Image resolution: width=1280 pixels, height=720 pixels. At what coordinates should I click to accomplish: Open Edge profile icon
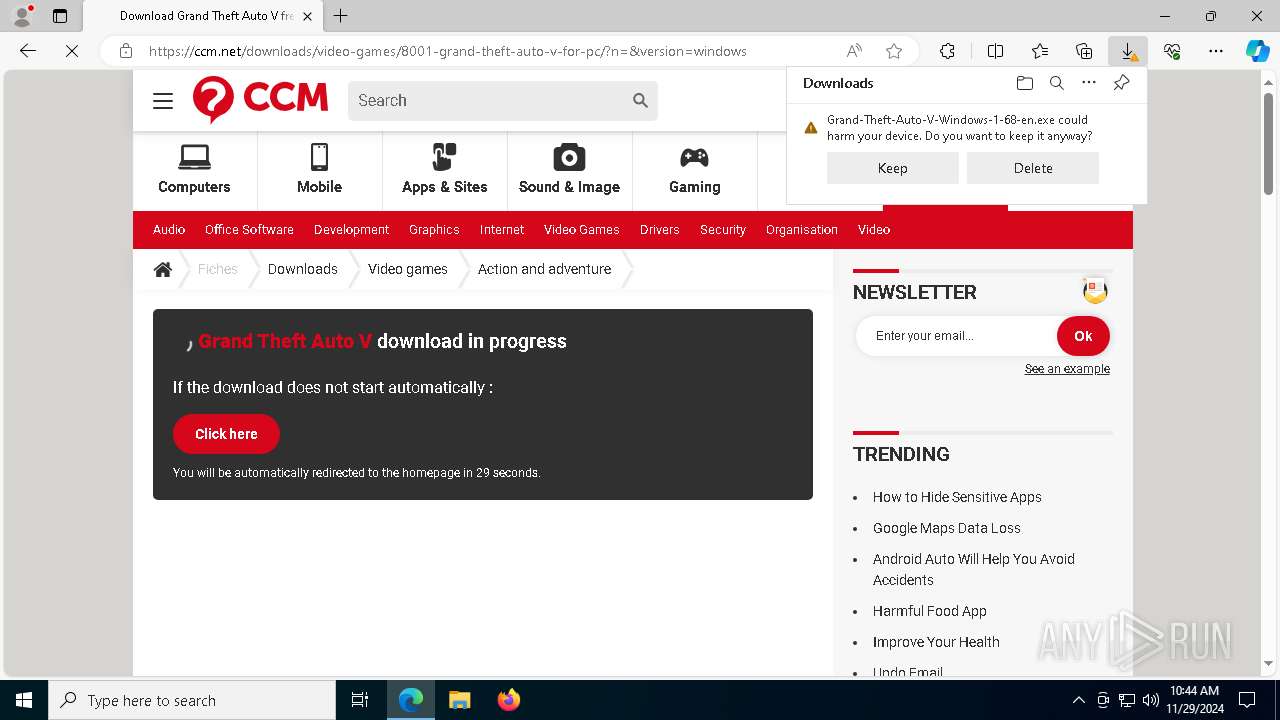(x=22, y=16)
